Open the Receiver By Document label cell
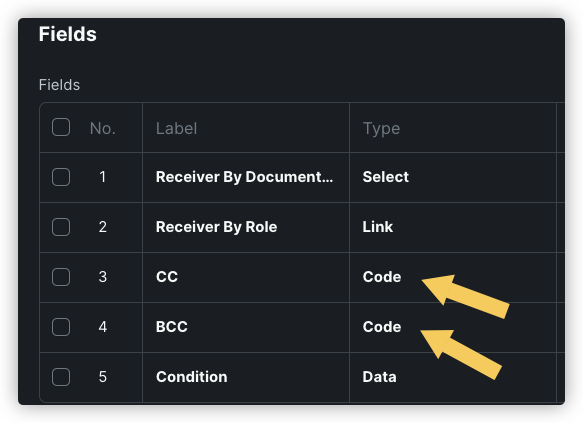Viewport: 583px width, 423px height. click(x=246, y=177)
